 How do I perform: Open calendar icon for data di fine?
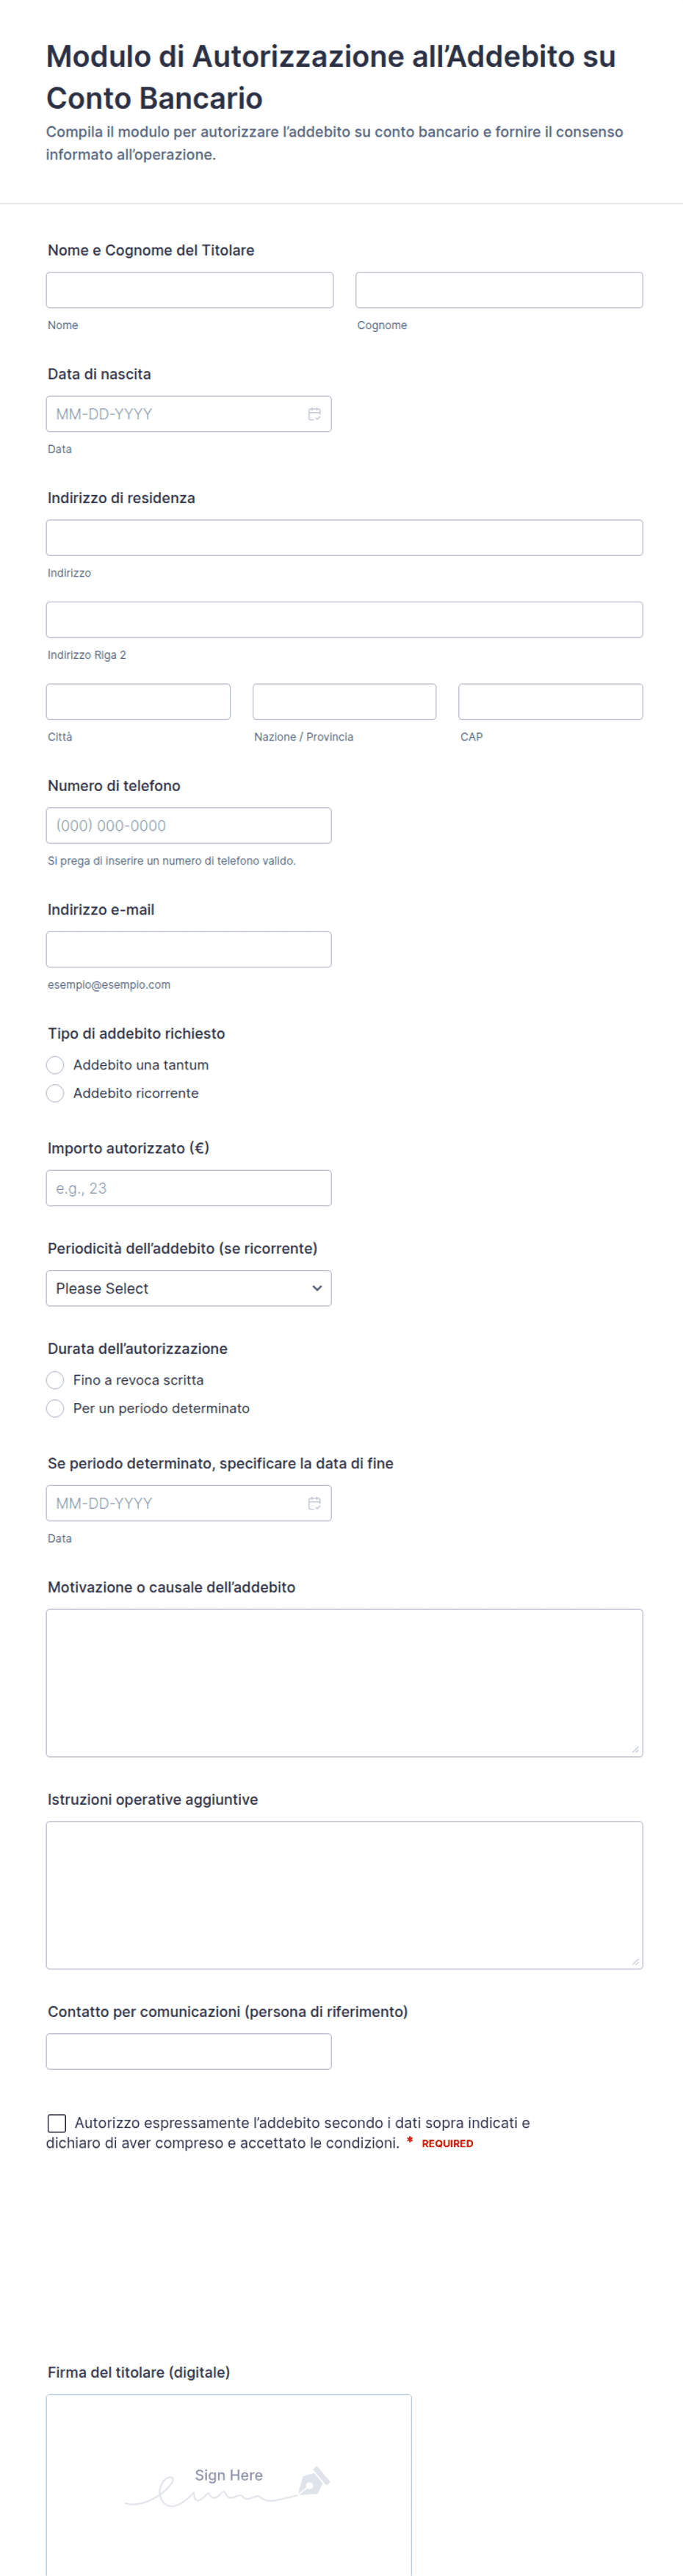point(314,1503)
